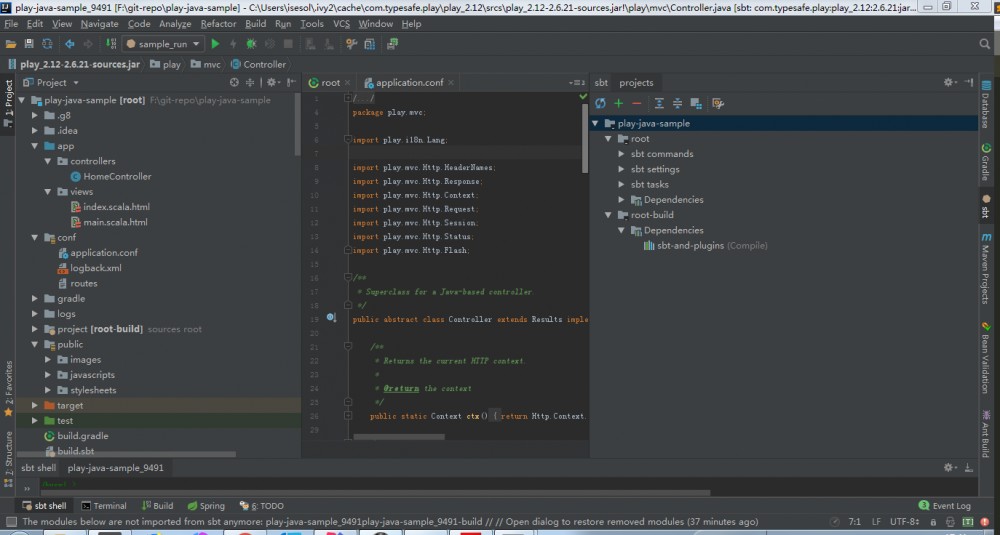Open the Project Structure toolbar icon

[372, 44]
